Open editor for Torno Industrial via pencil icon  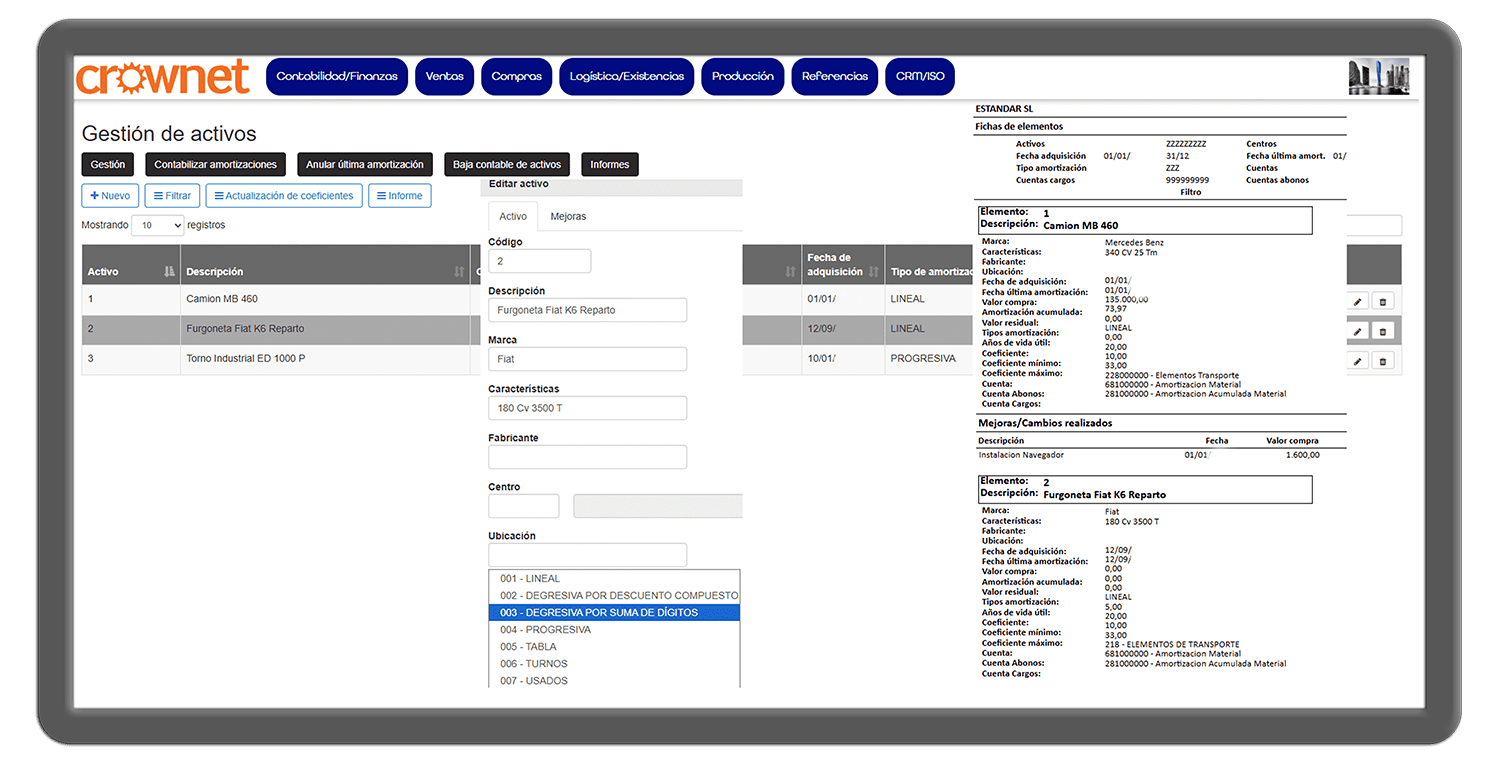(x=1357, y=361)
